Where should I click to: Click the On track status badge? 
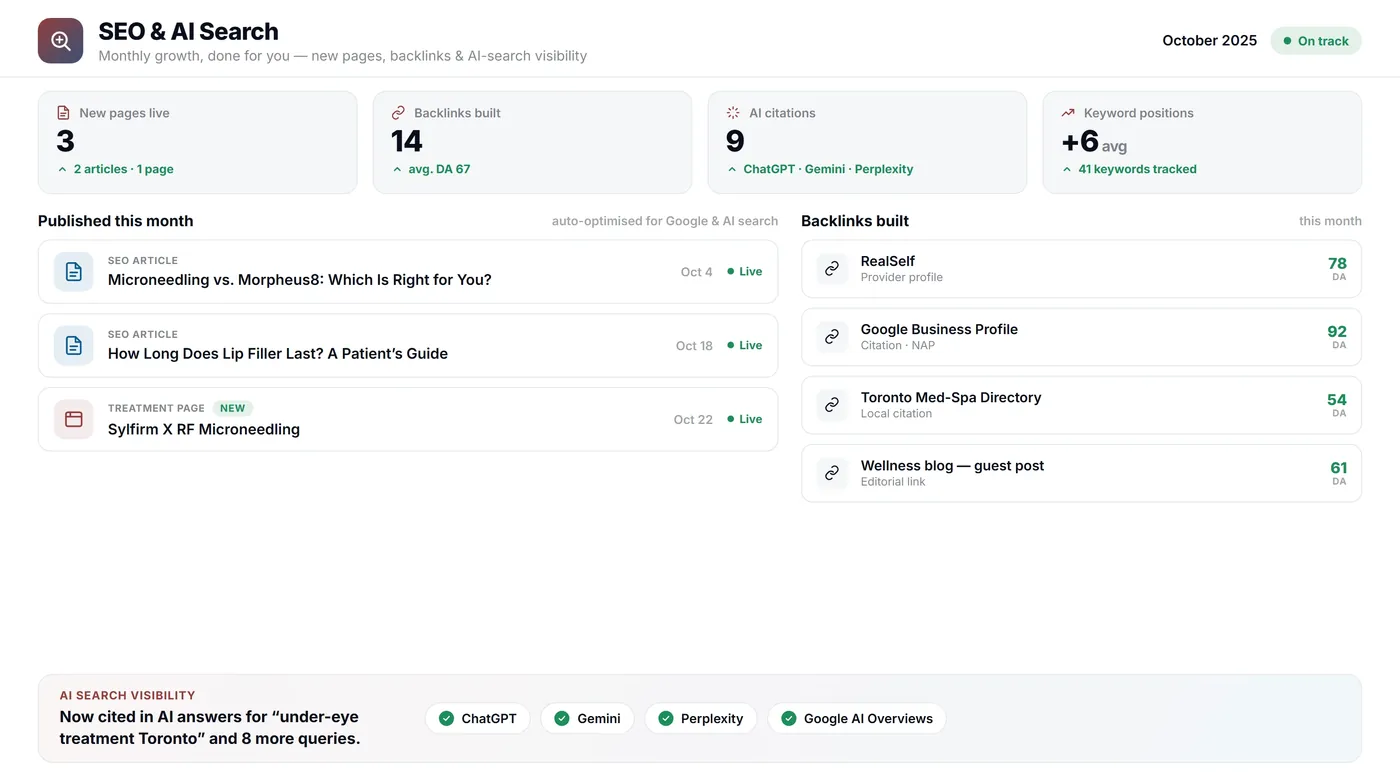point(1316,41)
